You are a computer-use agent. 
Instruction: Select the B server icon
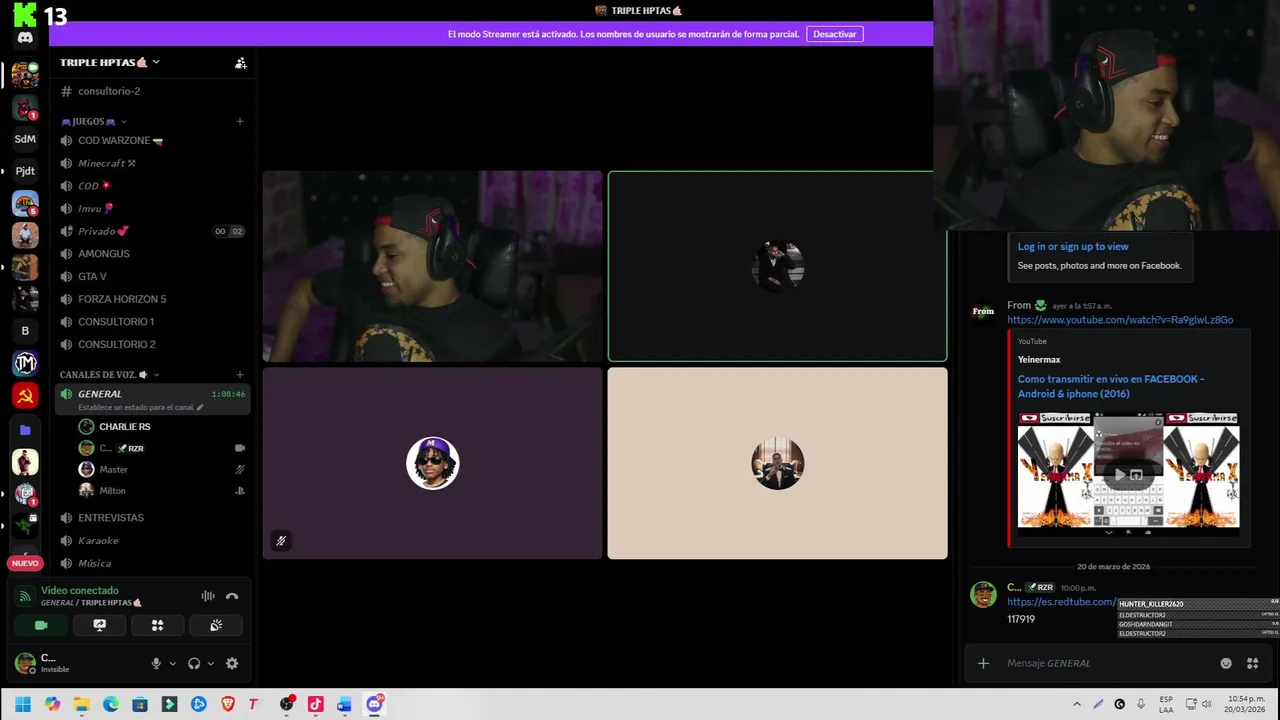coord(25,330)
